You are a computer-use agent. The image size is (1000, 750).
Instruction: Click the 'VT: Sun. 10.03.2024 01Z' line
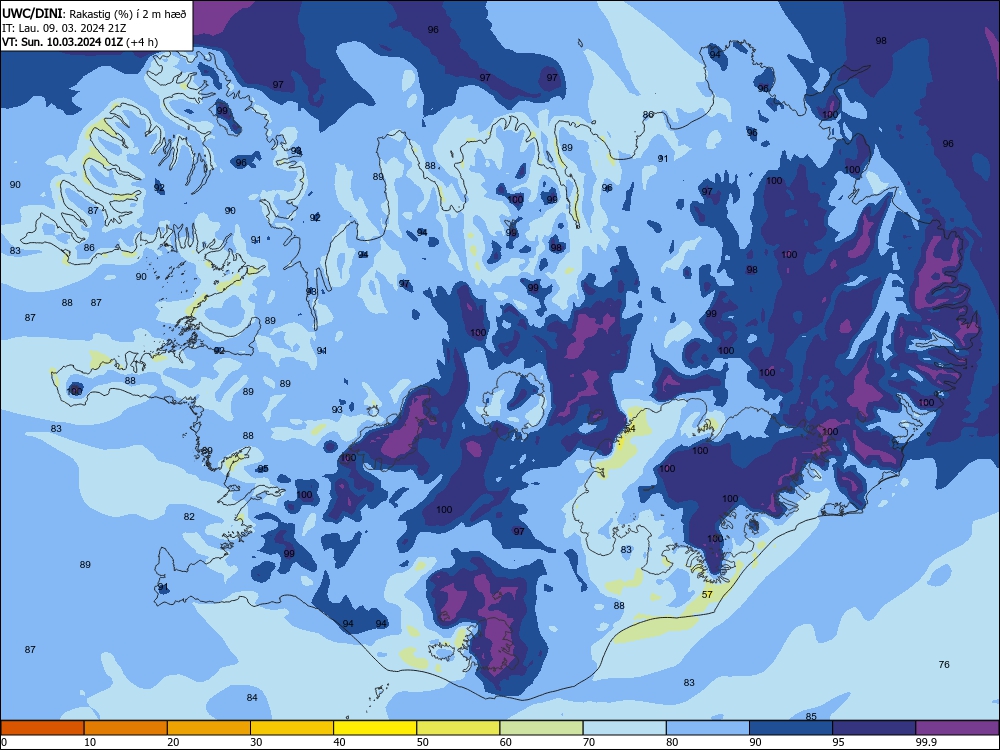[62, 42]
